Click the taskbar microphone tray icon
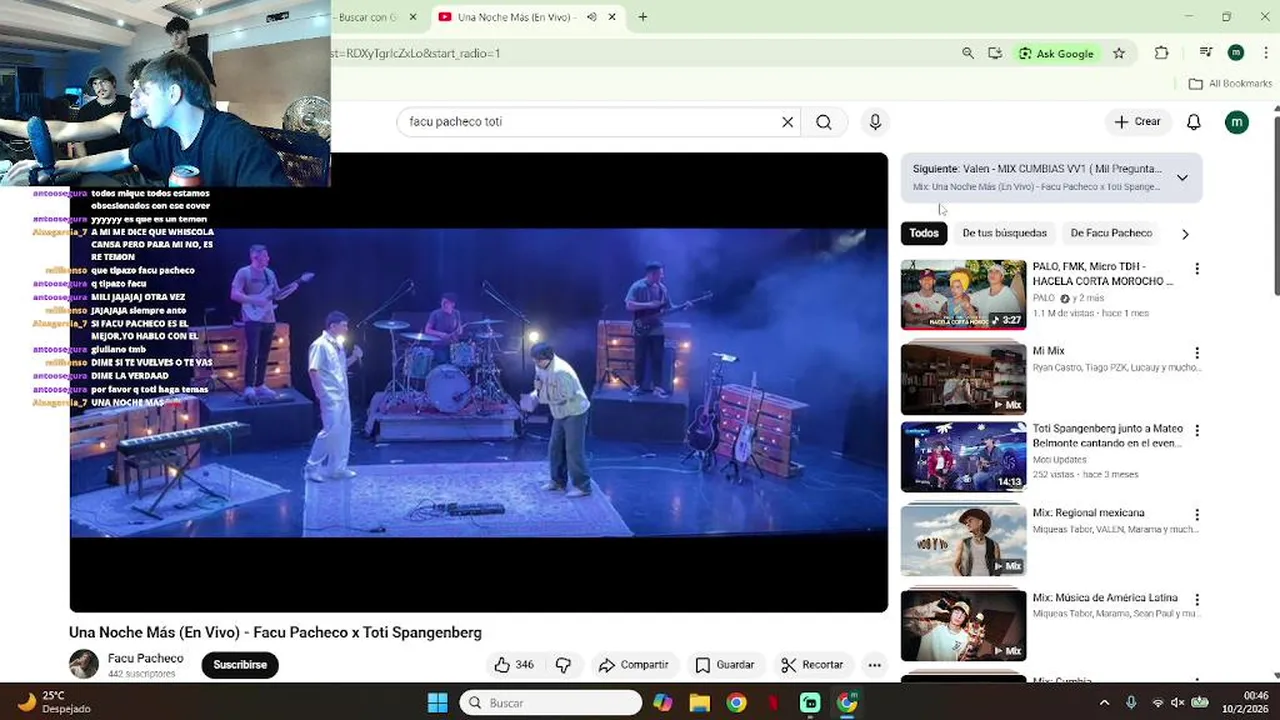This screenshot has height=720, width=1280. click(1131, 703)
